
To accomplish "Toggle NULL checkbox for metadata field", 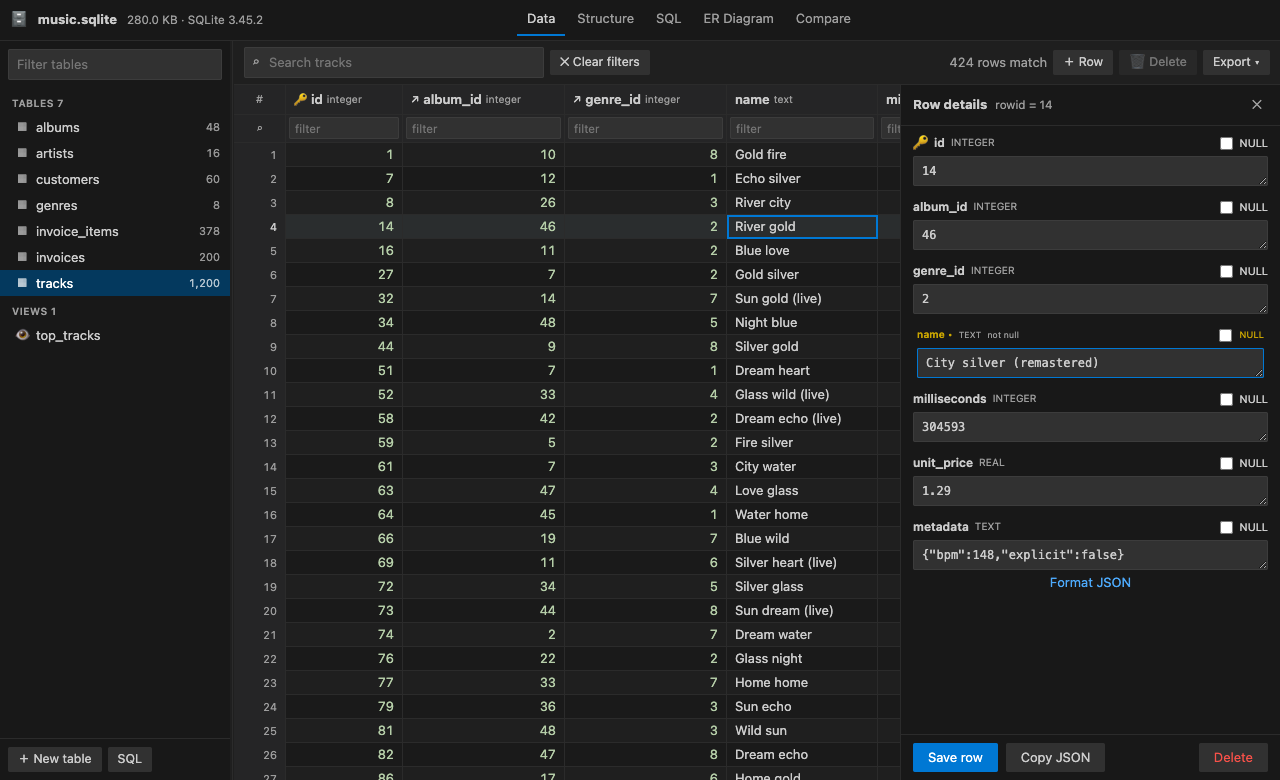I will pos(1226,527).
